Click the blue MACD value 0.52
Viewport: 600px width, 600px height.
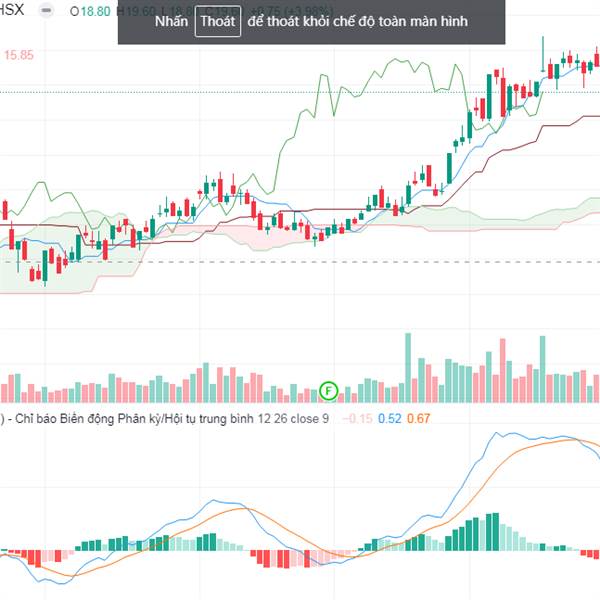[390, 419]
